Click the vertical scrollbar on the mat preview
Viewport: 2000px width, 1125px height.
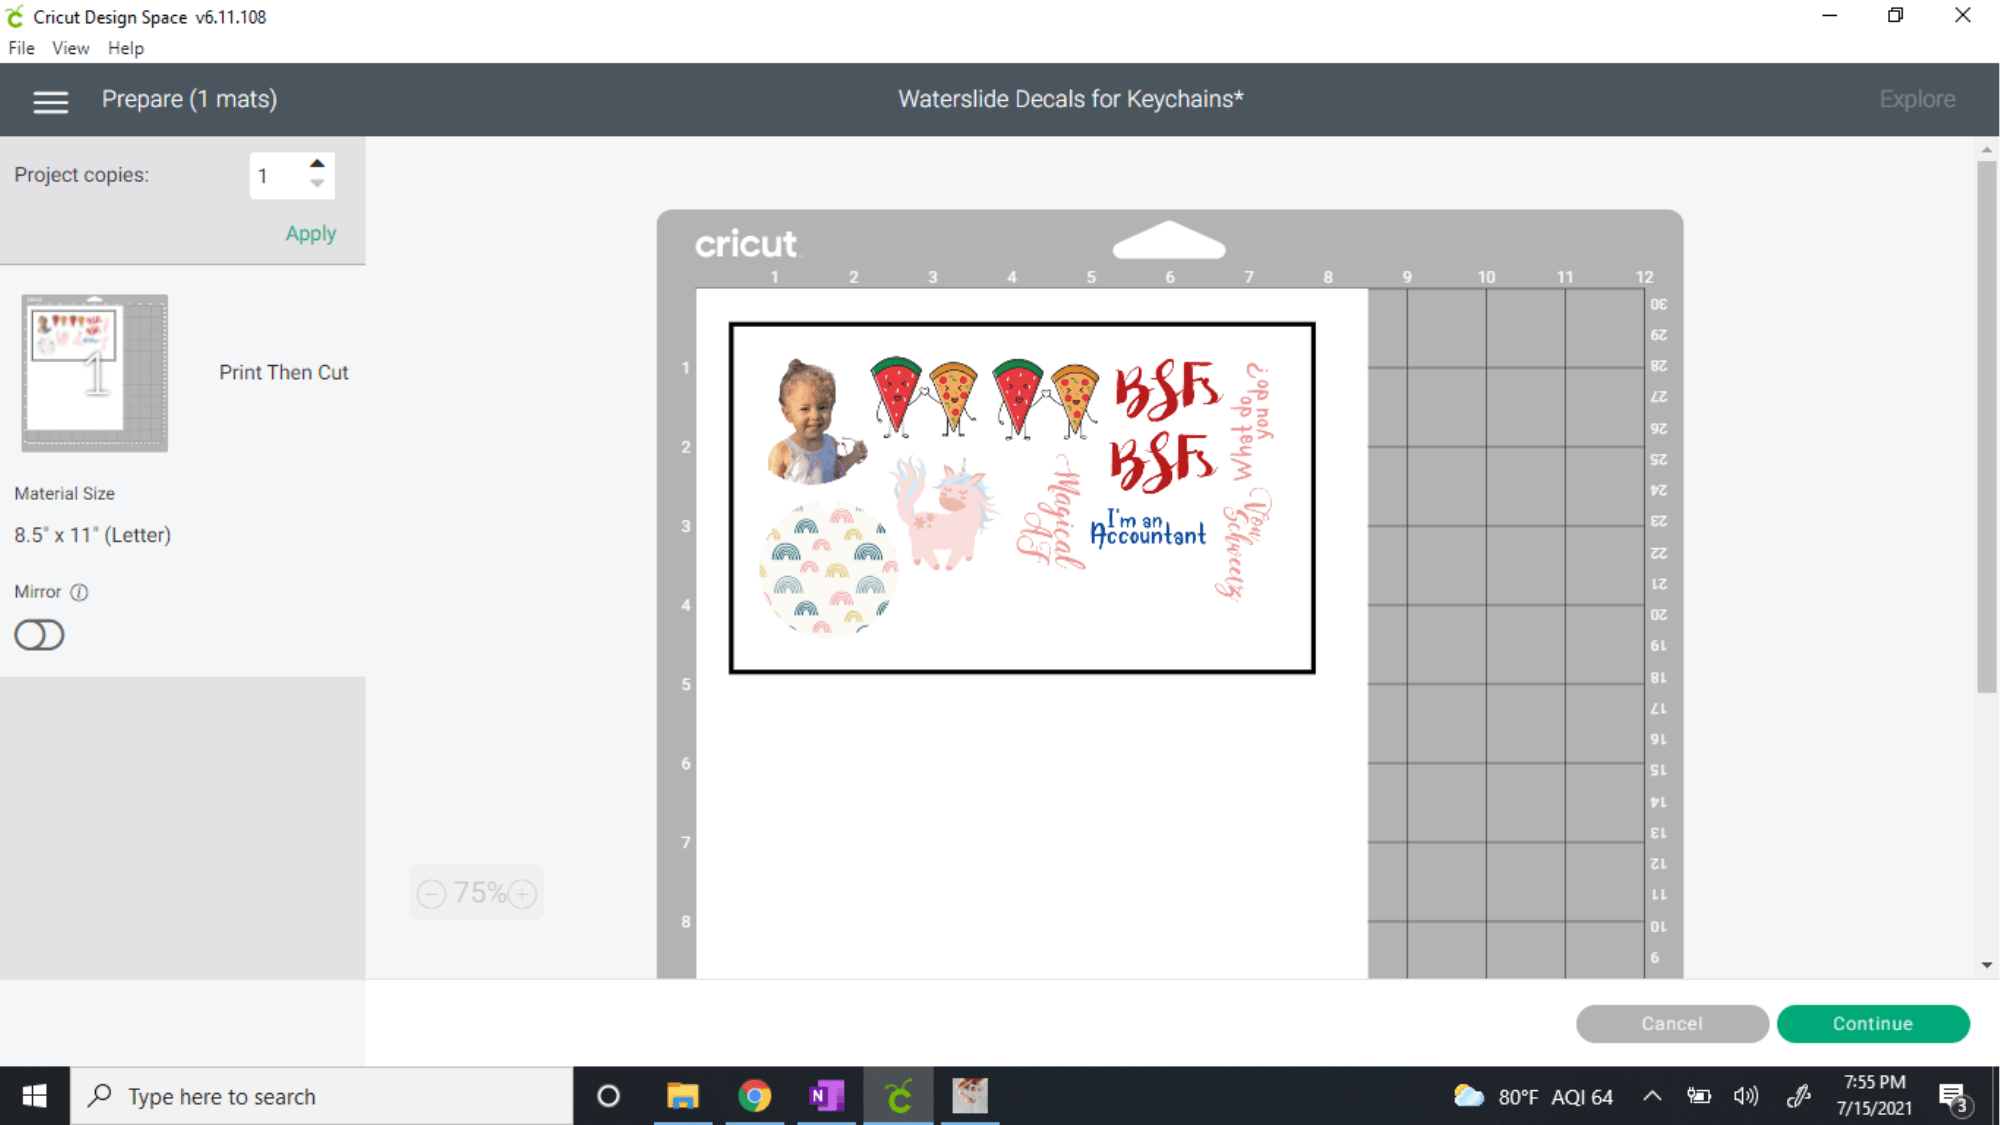click(1986, 425)
